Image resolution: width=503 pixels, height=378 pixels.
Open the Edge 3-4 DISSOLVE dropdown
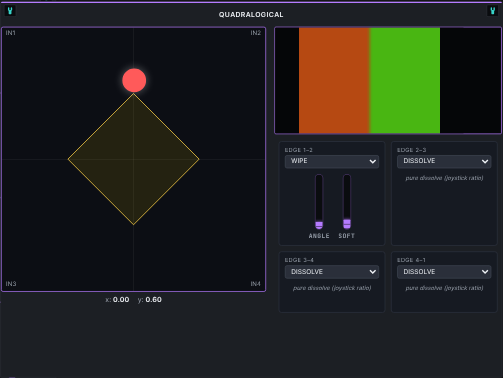332,272
